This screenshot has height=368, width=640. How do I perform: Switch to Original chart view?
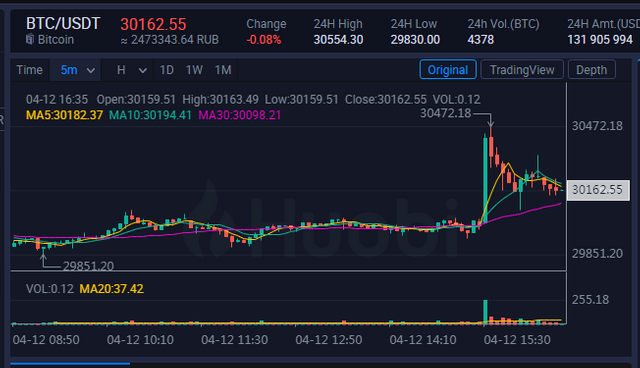[x=448, y=70]
